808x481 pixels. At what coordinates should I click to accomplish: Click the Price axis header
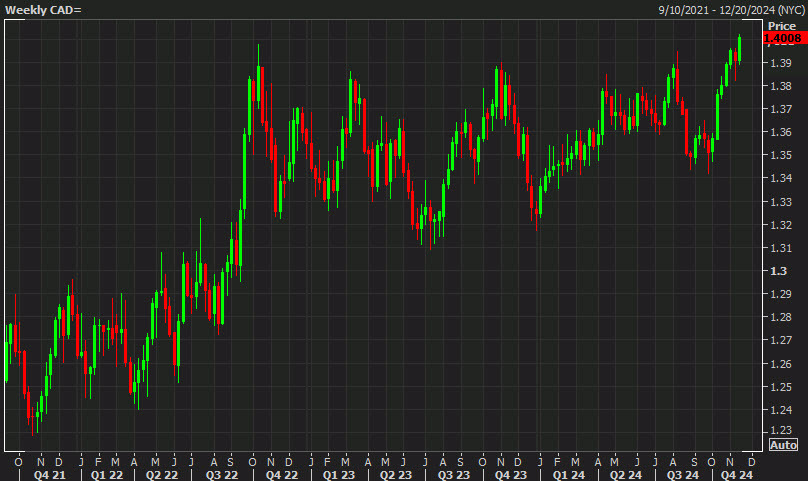tap(782, 26)
